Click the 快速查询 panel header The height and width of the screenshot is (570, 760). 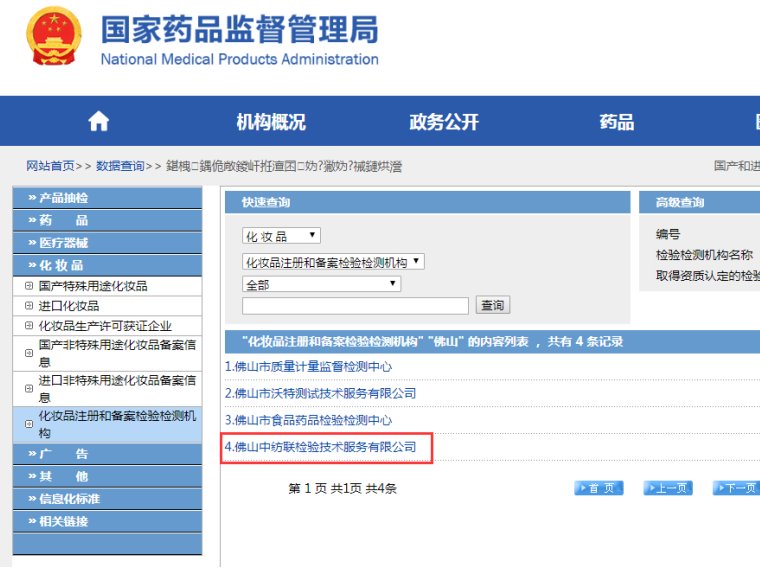428,202
